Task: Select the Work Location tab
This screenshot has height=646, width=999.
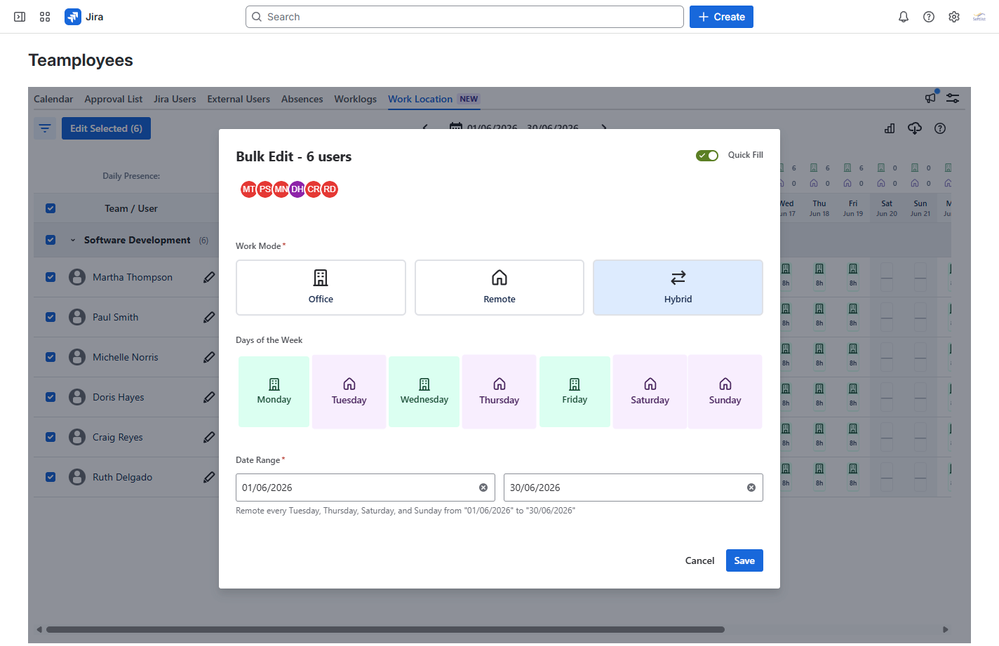Action: tap(434, 99)
